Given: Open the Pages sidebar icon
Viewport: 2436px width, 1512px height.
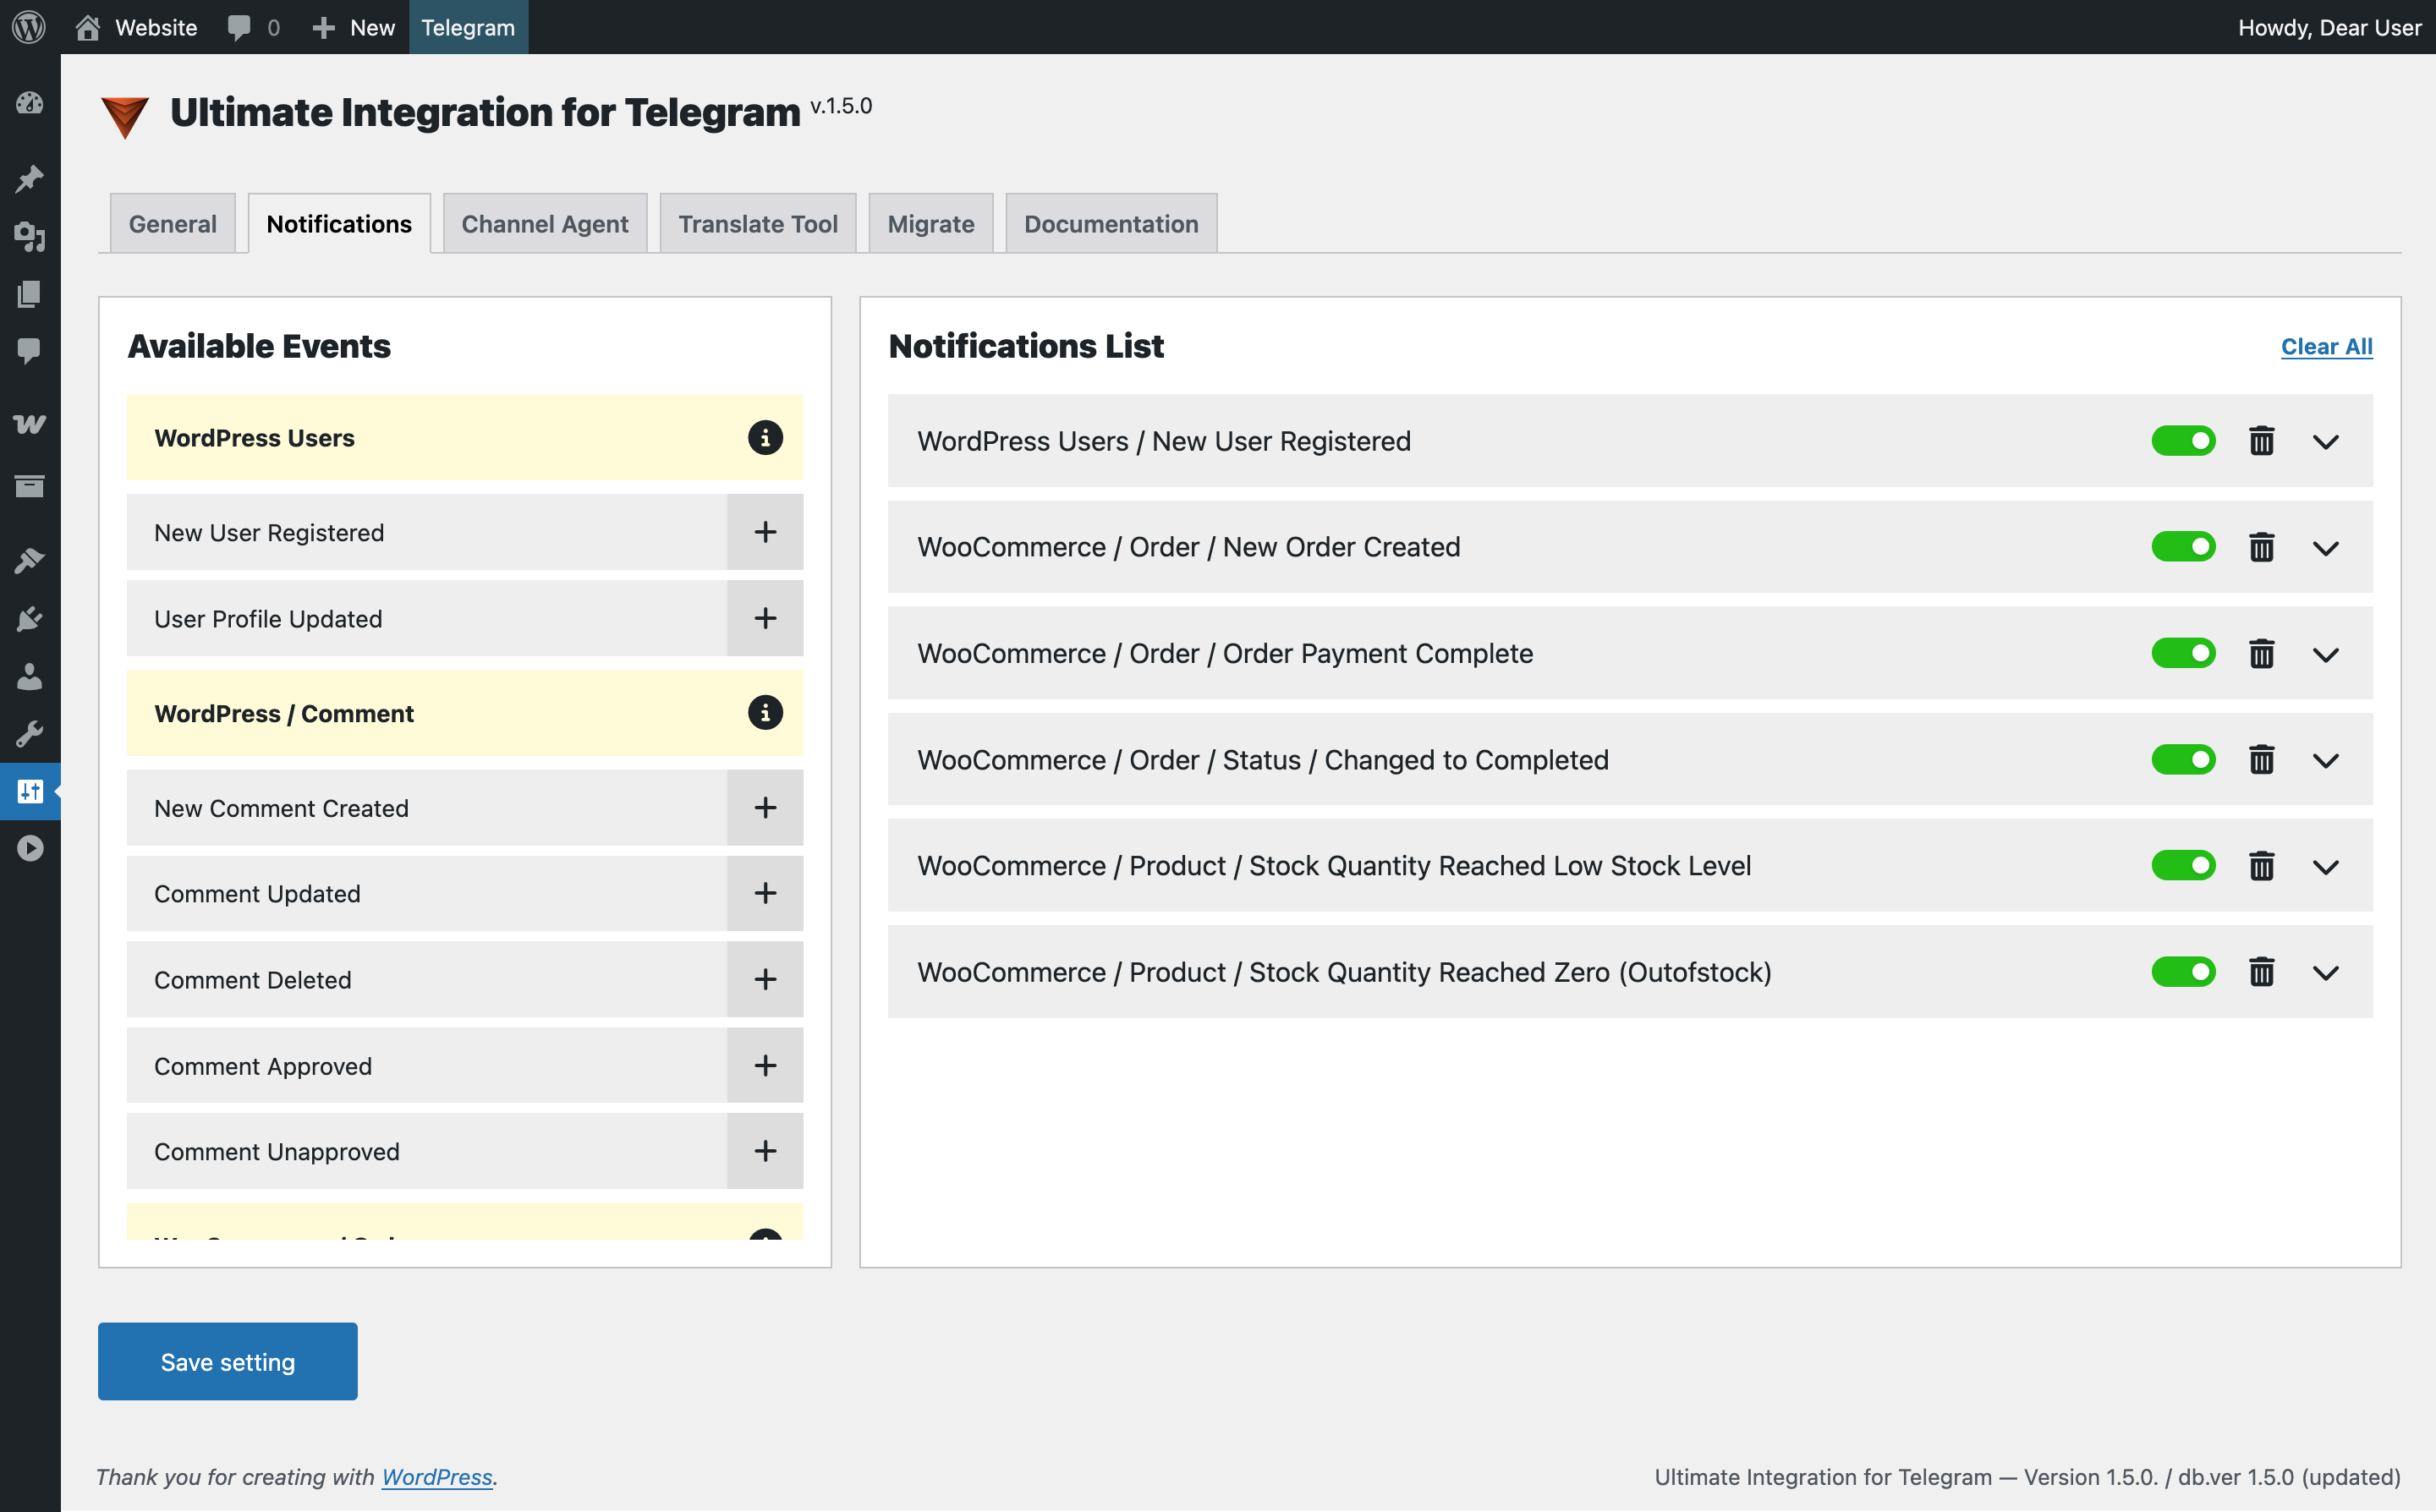Looking at the screenshot, I should click(x=30, y=294).
